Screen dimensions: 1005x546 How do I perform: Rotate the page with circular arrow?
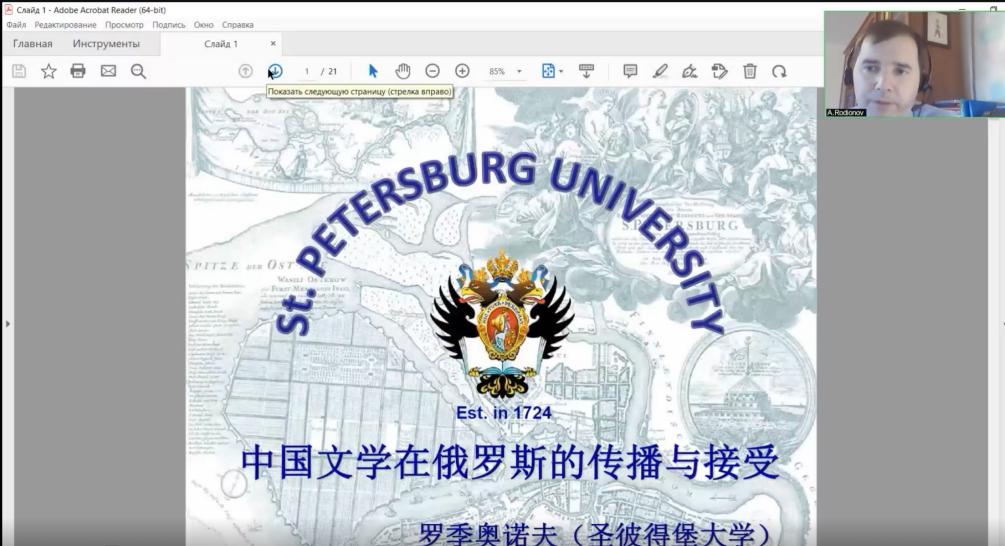click(x=779, y=71)
